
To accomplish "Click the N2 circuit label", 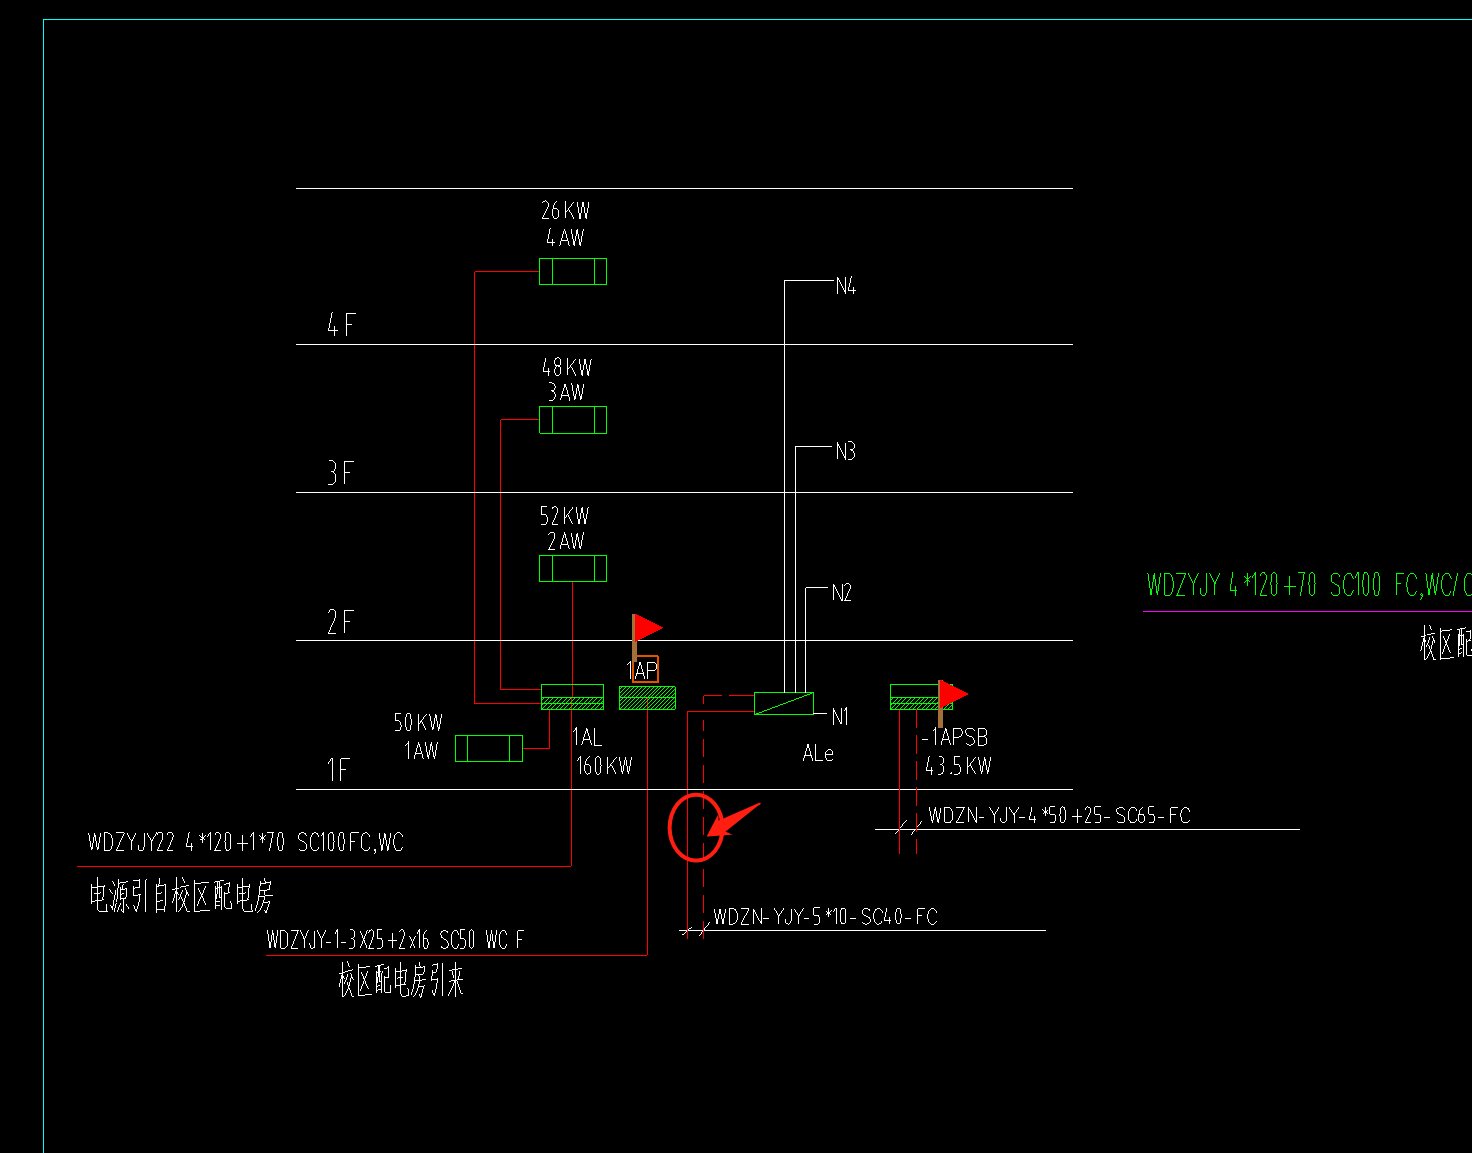I will [842, 593].
